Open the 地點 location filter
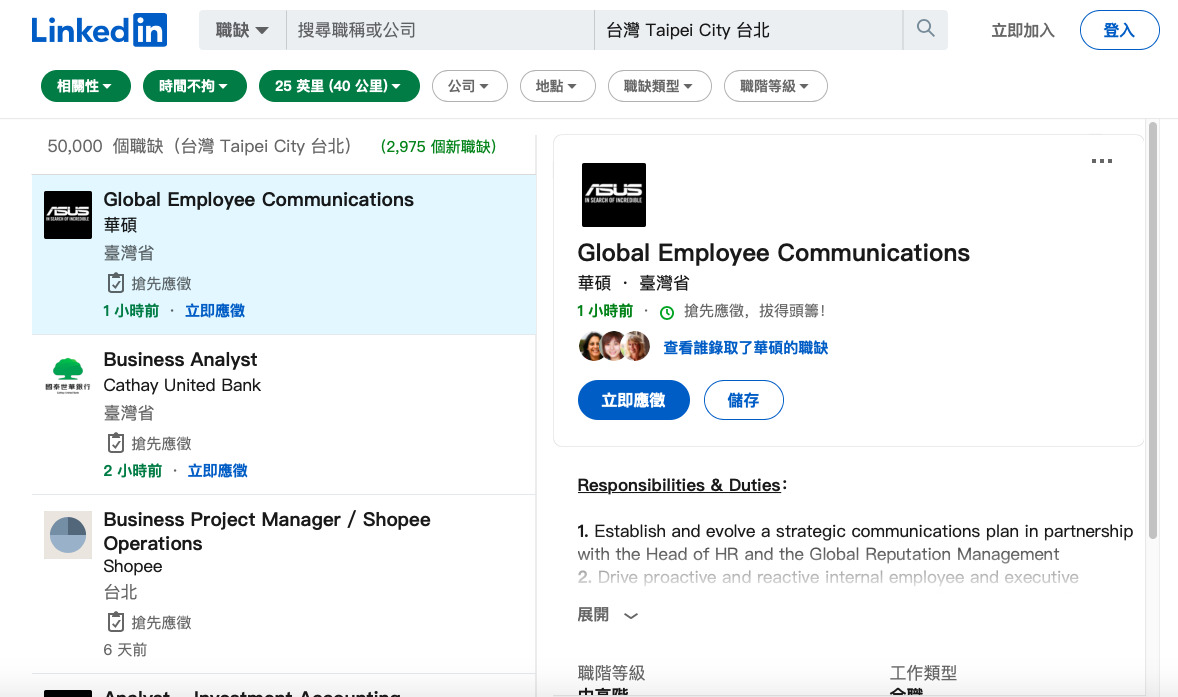The height and width of the screenshot is (697, 1178). (557, 86)
